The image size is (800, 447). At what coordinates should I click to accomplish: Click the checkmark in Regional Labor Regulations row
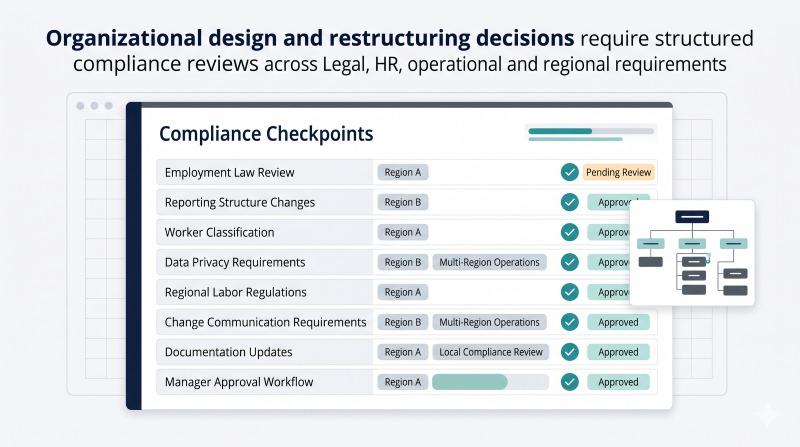(569, 292)
